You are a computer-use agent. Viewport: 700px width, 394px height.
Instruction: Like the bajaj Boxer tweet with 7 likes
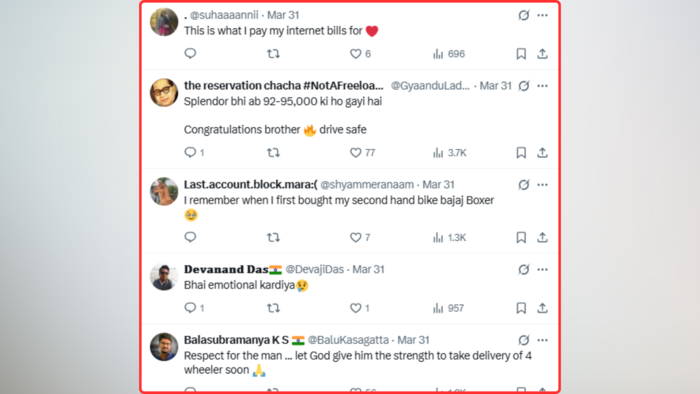pyautogui.click(x=355, y=237)
